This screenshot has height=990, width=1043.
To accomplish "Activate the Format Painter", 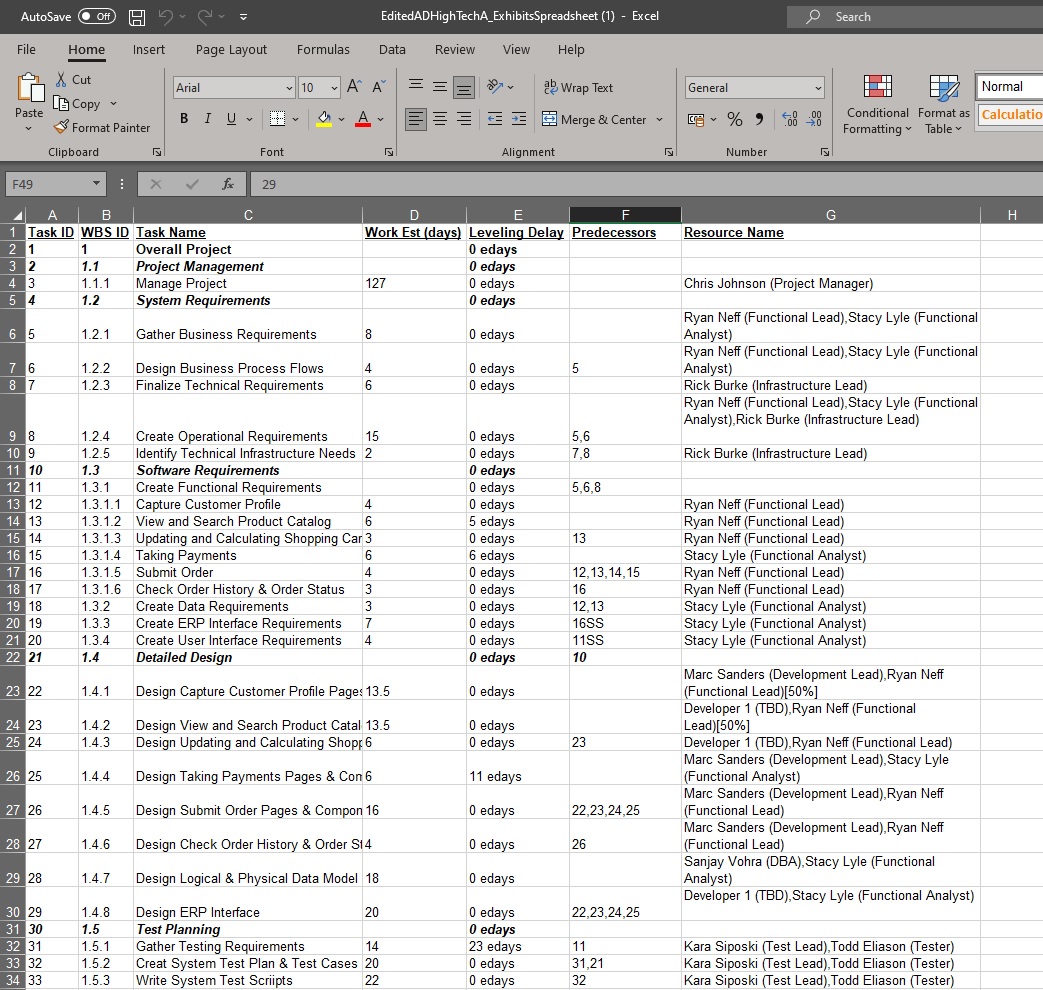I will click(103, 127).
